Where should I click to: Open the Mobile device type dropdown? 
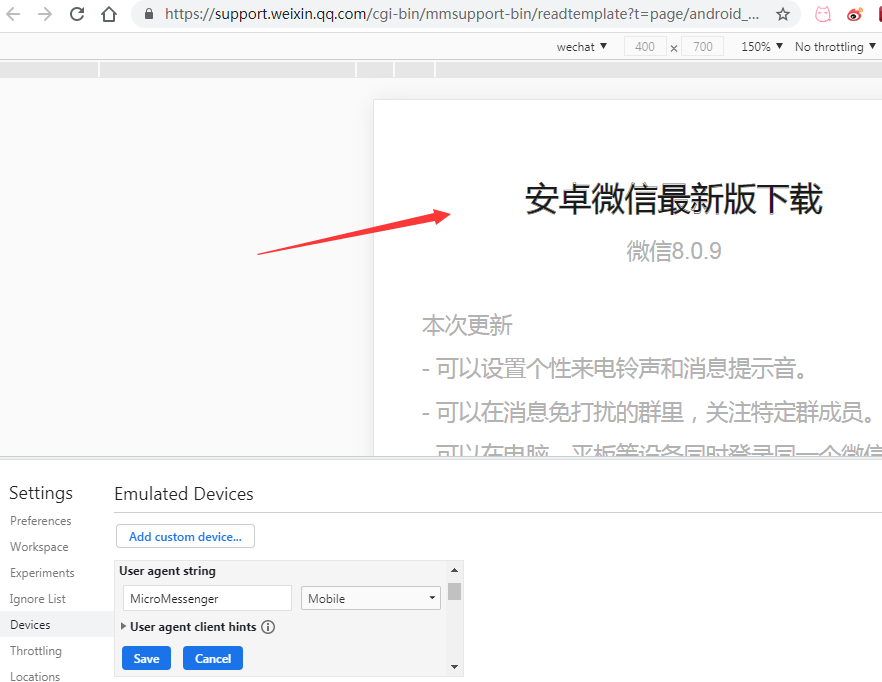(x=371, y=598)
